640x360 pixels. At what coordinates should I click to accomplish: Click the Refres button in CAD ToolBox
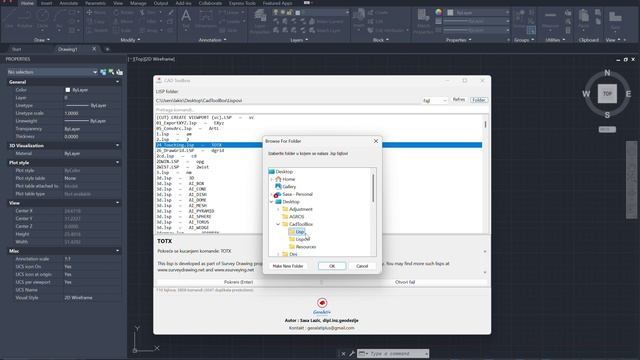(x=459, y=100)
